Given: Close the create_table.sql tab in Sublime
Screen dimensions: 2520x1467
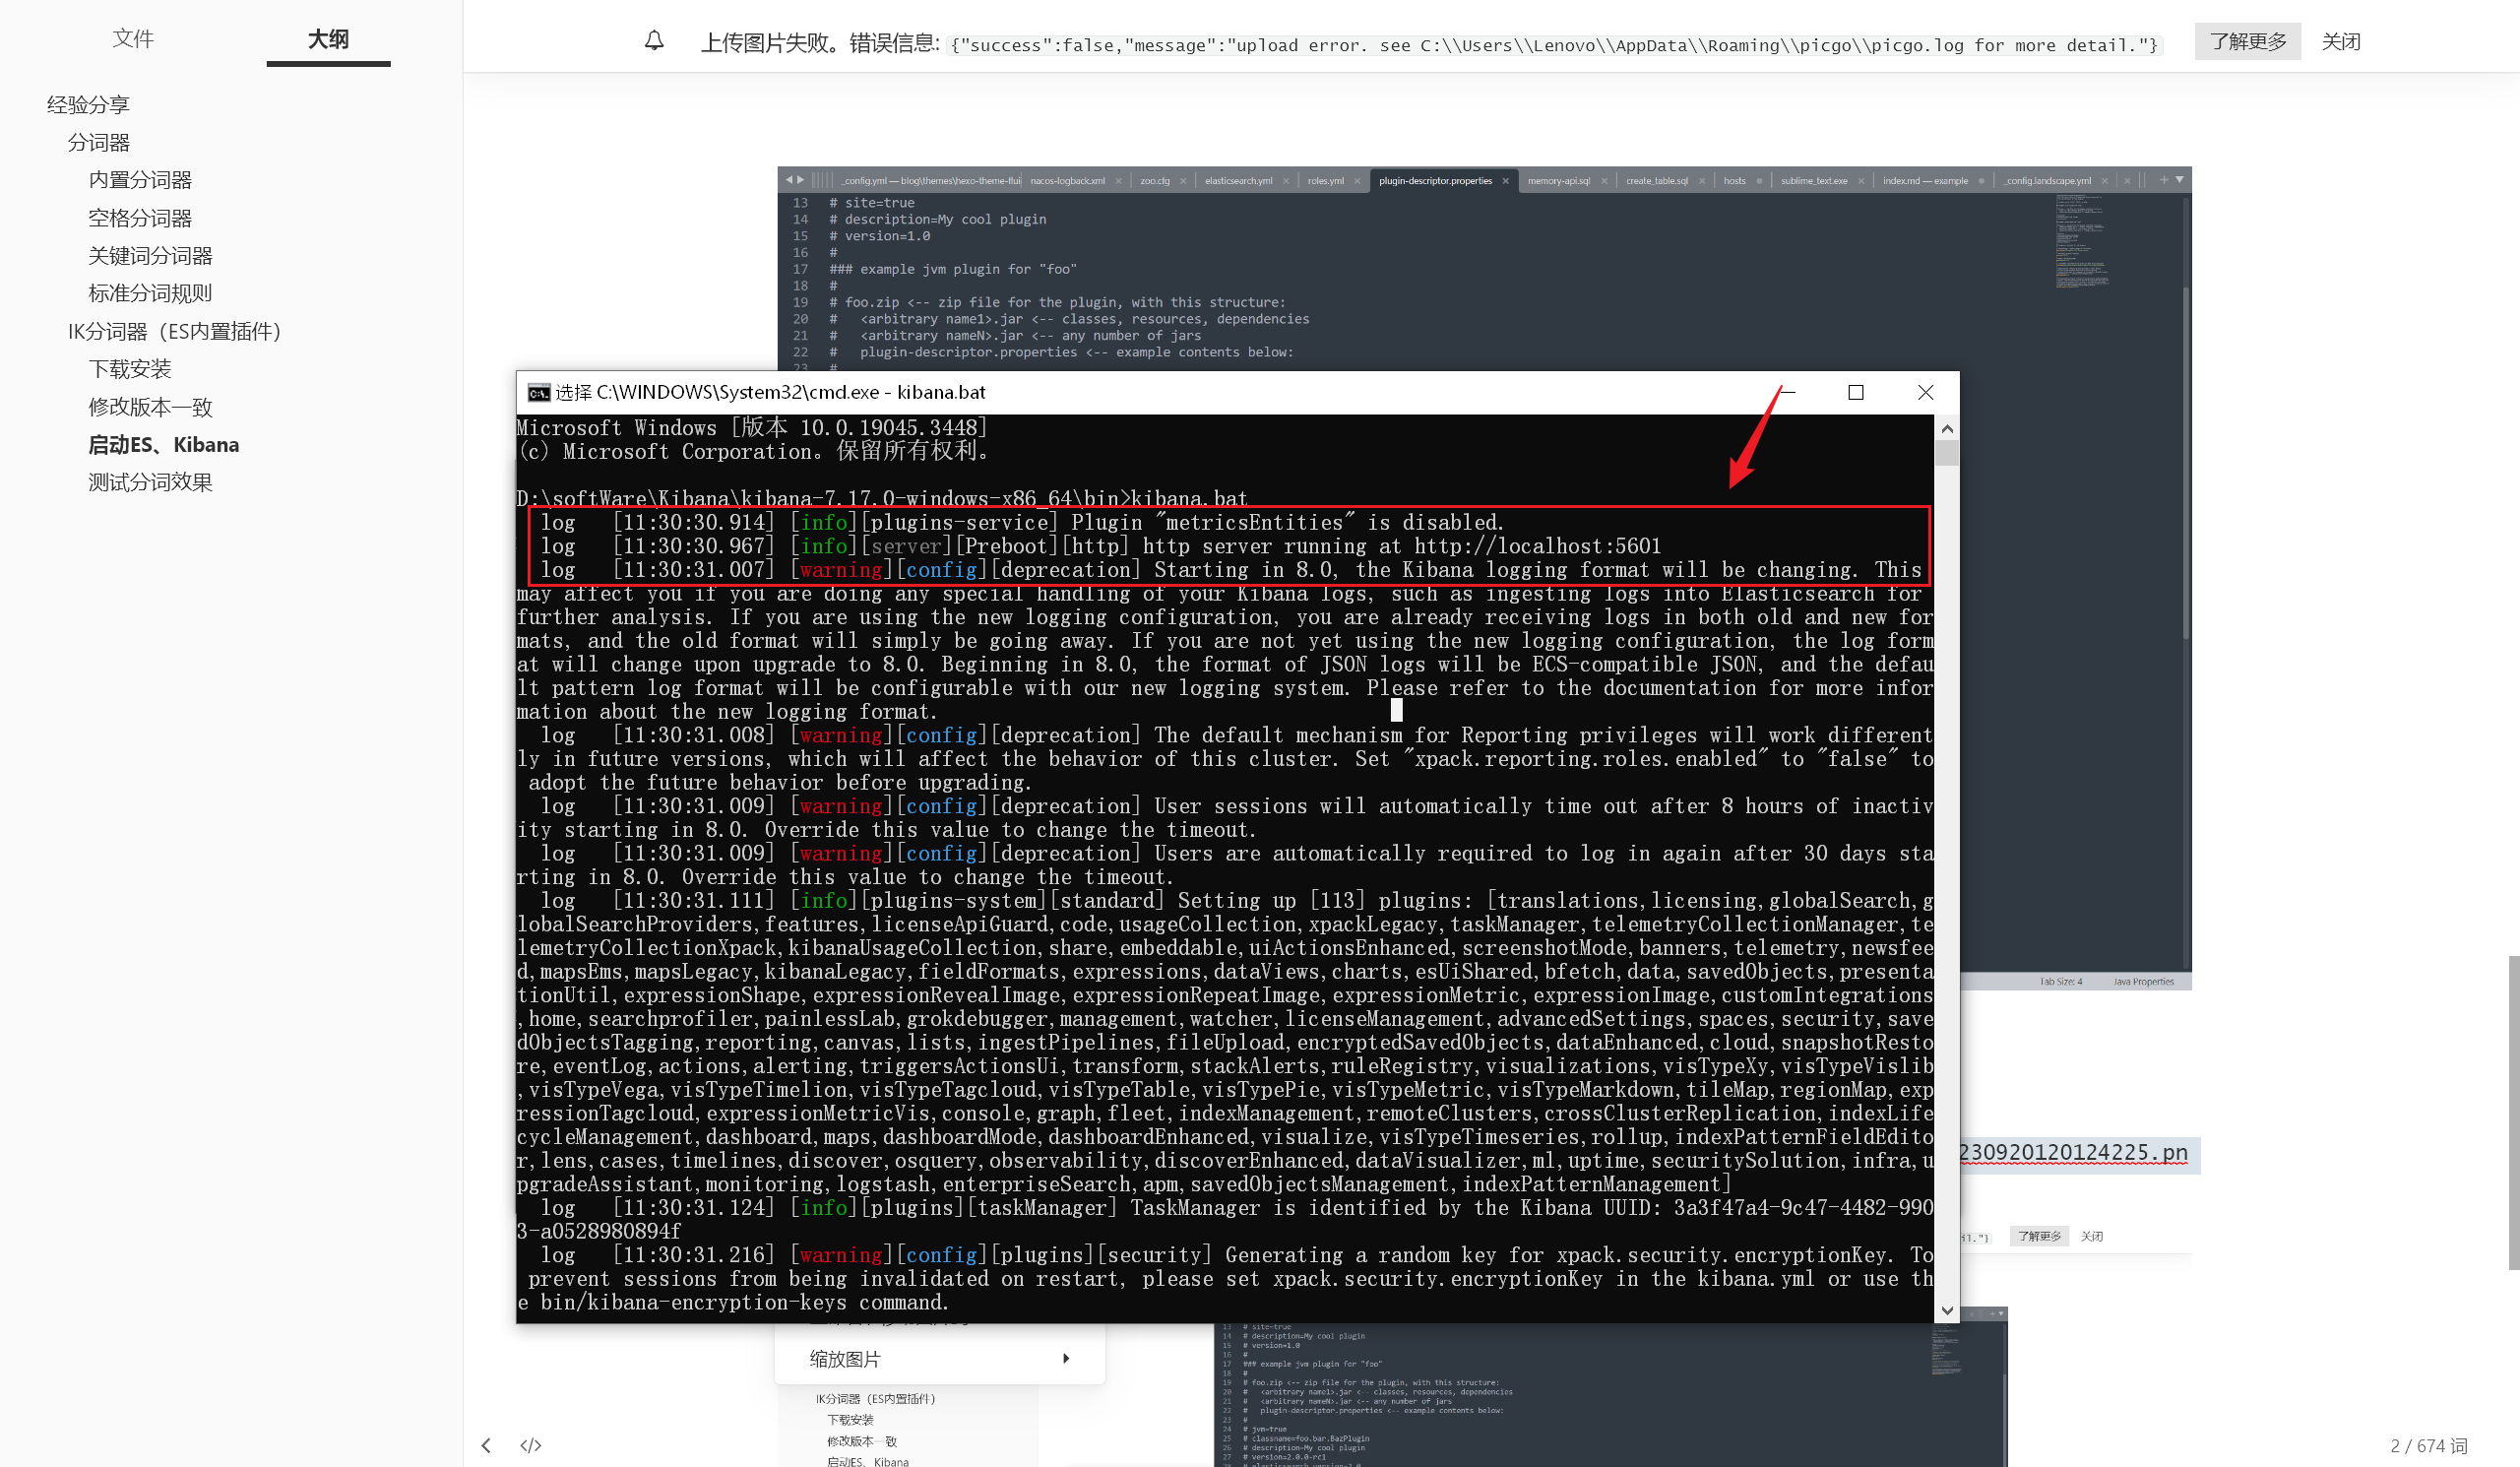Looking at the screenshot, I should point(1702,181).
